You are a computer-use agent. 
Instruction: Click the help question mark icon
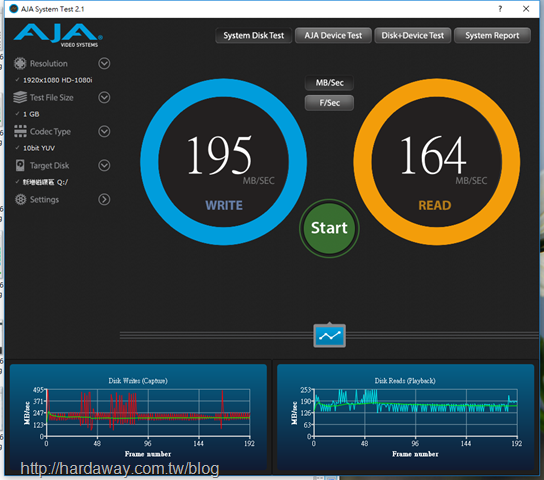500,9
